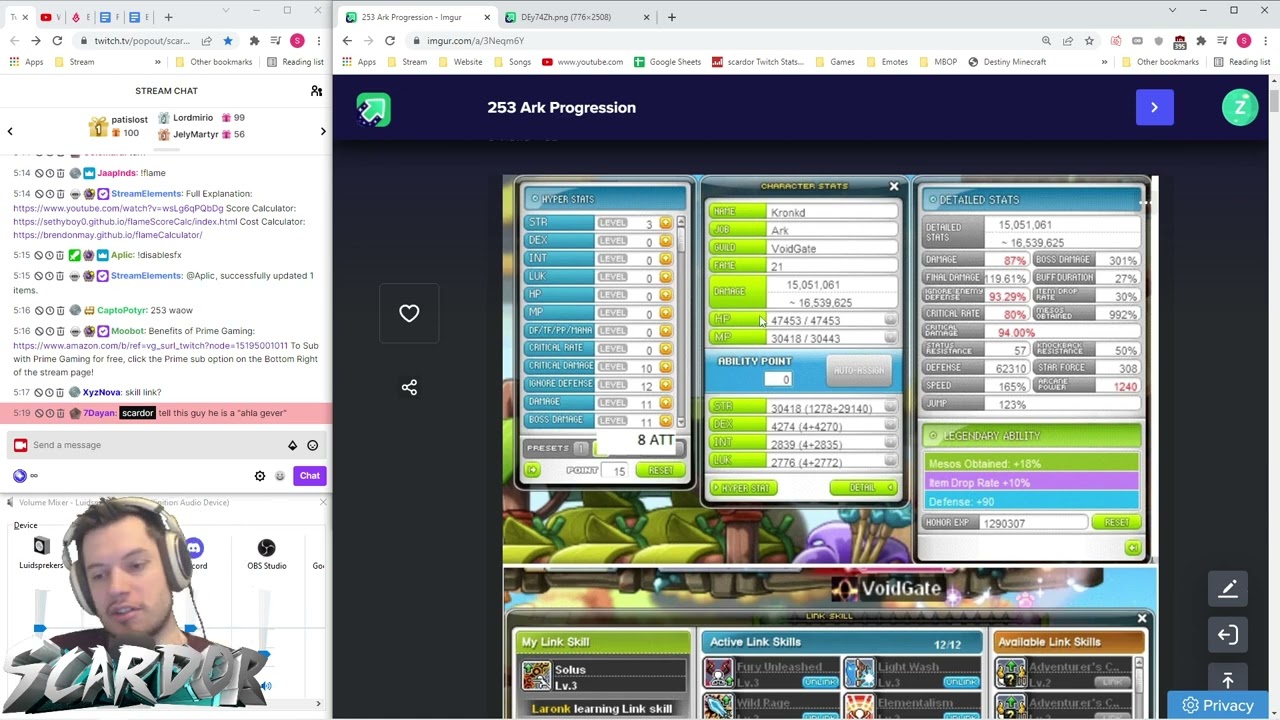The image size is (1280, 720).
Task: Adjust the Luidsprekers volume slider
Action: pos(40,629)
